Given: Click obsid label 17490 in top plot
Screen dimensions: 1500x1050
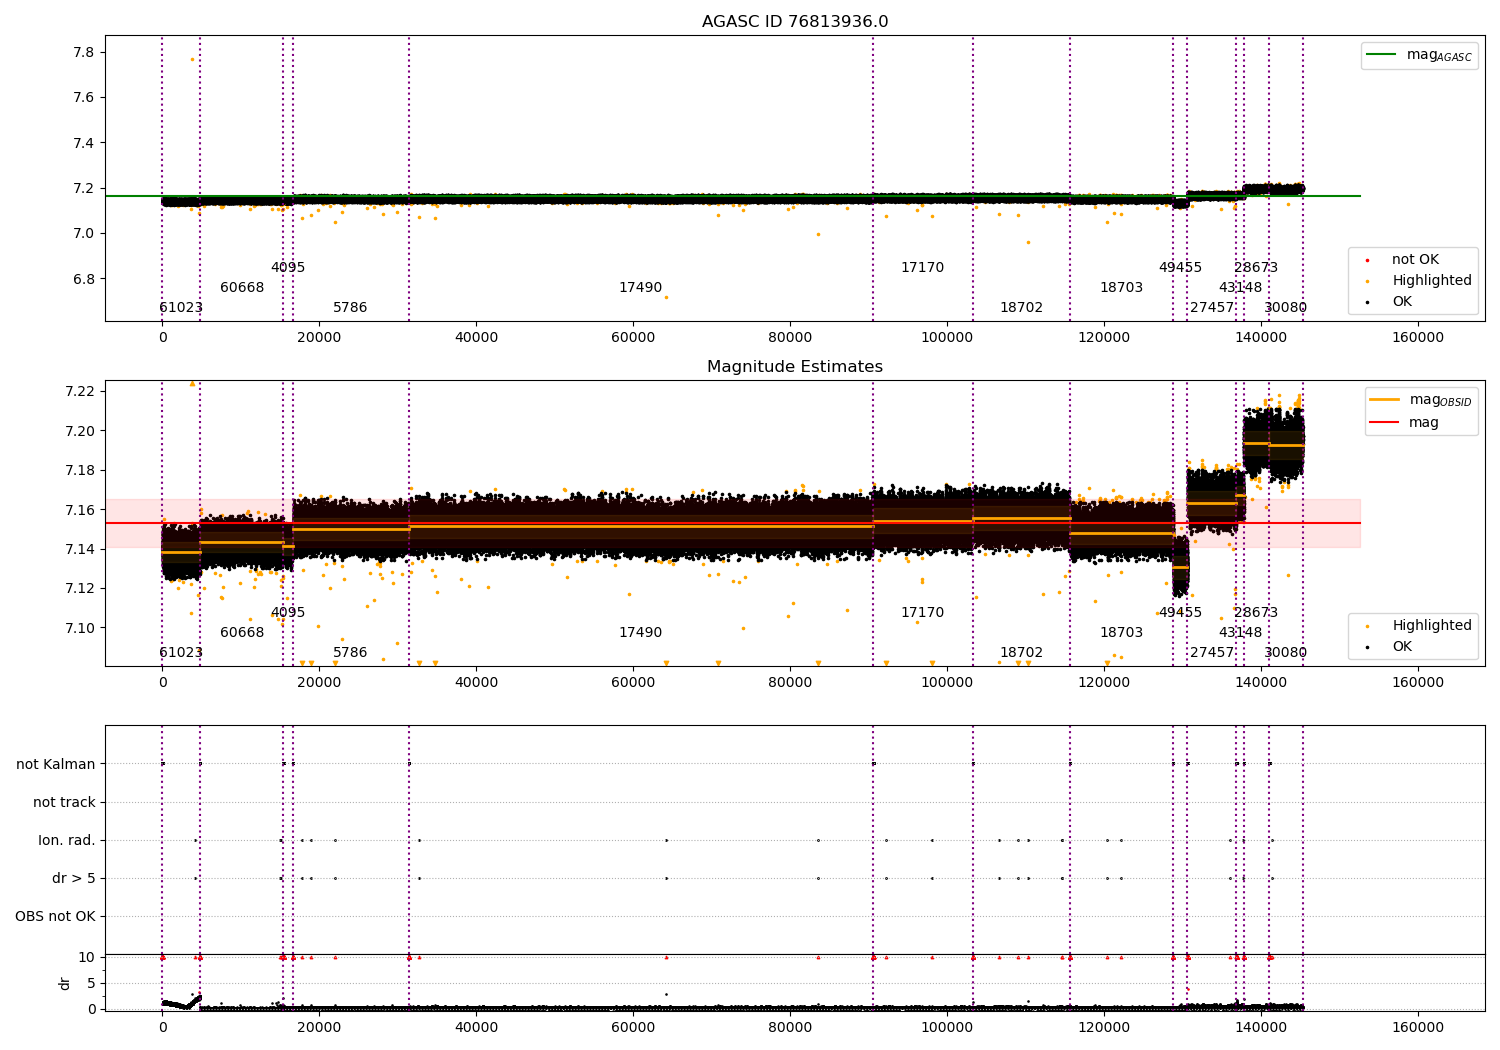Looking at the screenshot, I should [640, 288].
